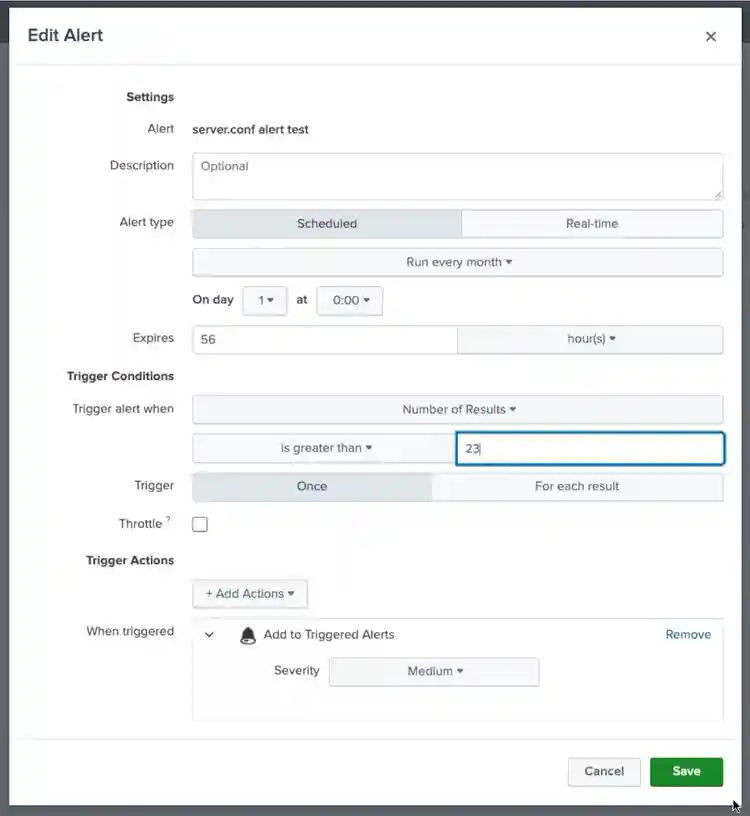
Task: Set trigger to Once
Action: tap(312, 487)
